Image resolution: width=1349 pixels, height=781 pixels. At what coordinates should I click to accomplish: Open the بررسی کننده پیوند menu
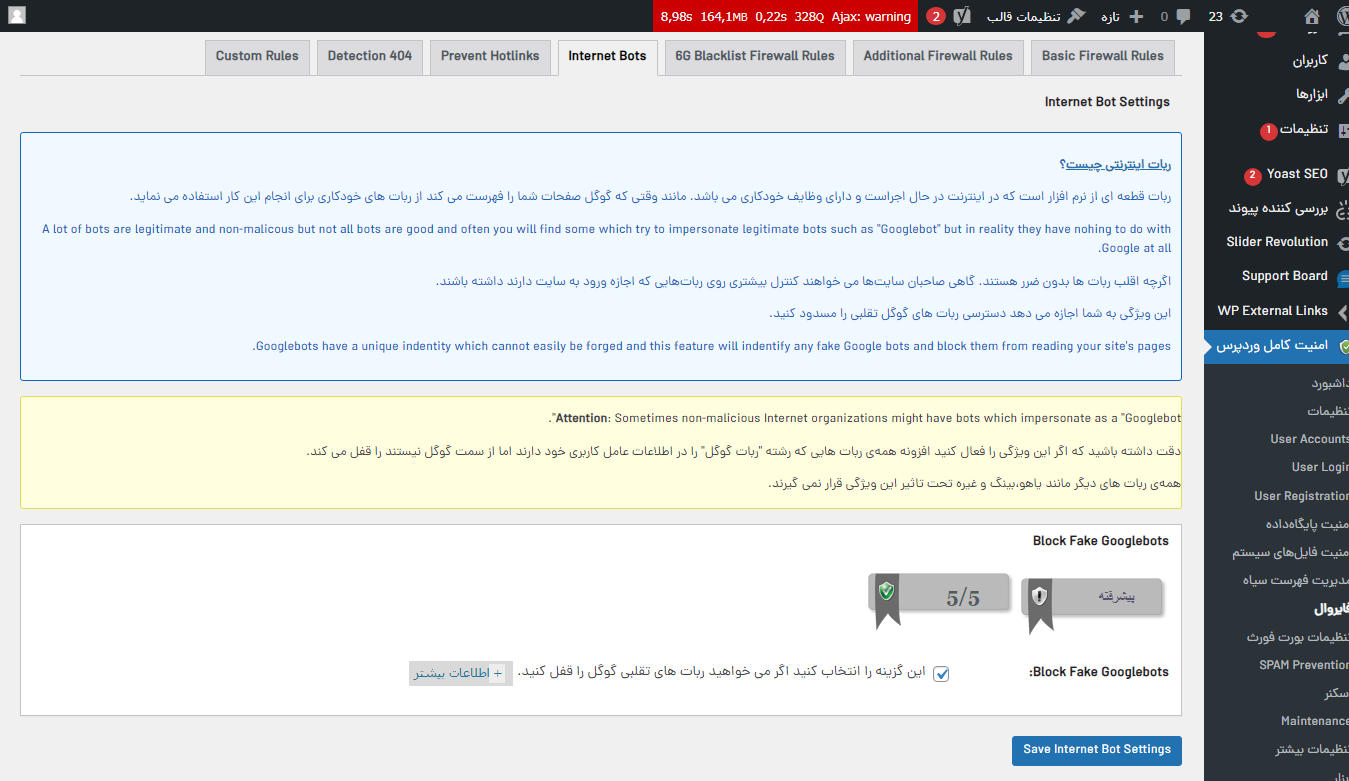(x=1277, y=208)
